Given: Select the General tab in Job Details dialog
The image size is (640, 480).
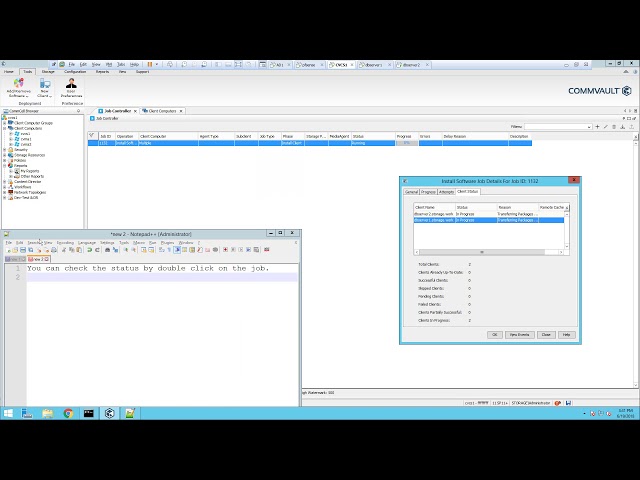Looking at the screenshot, I should (411, 192).
